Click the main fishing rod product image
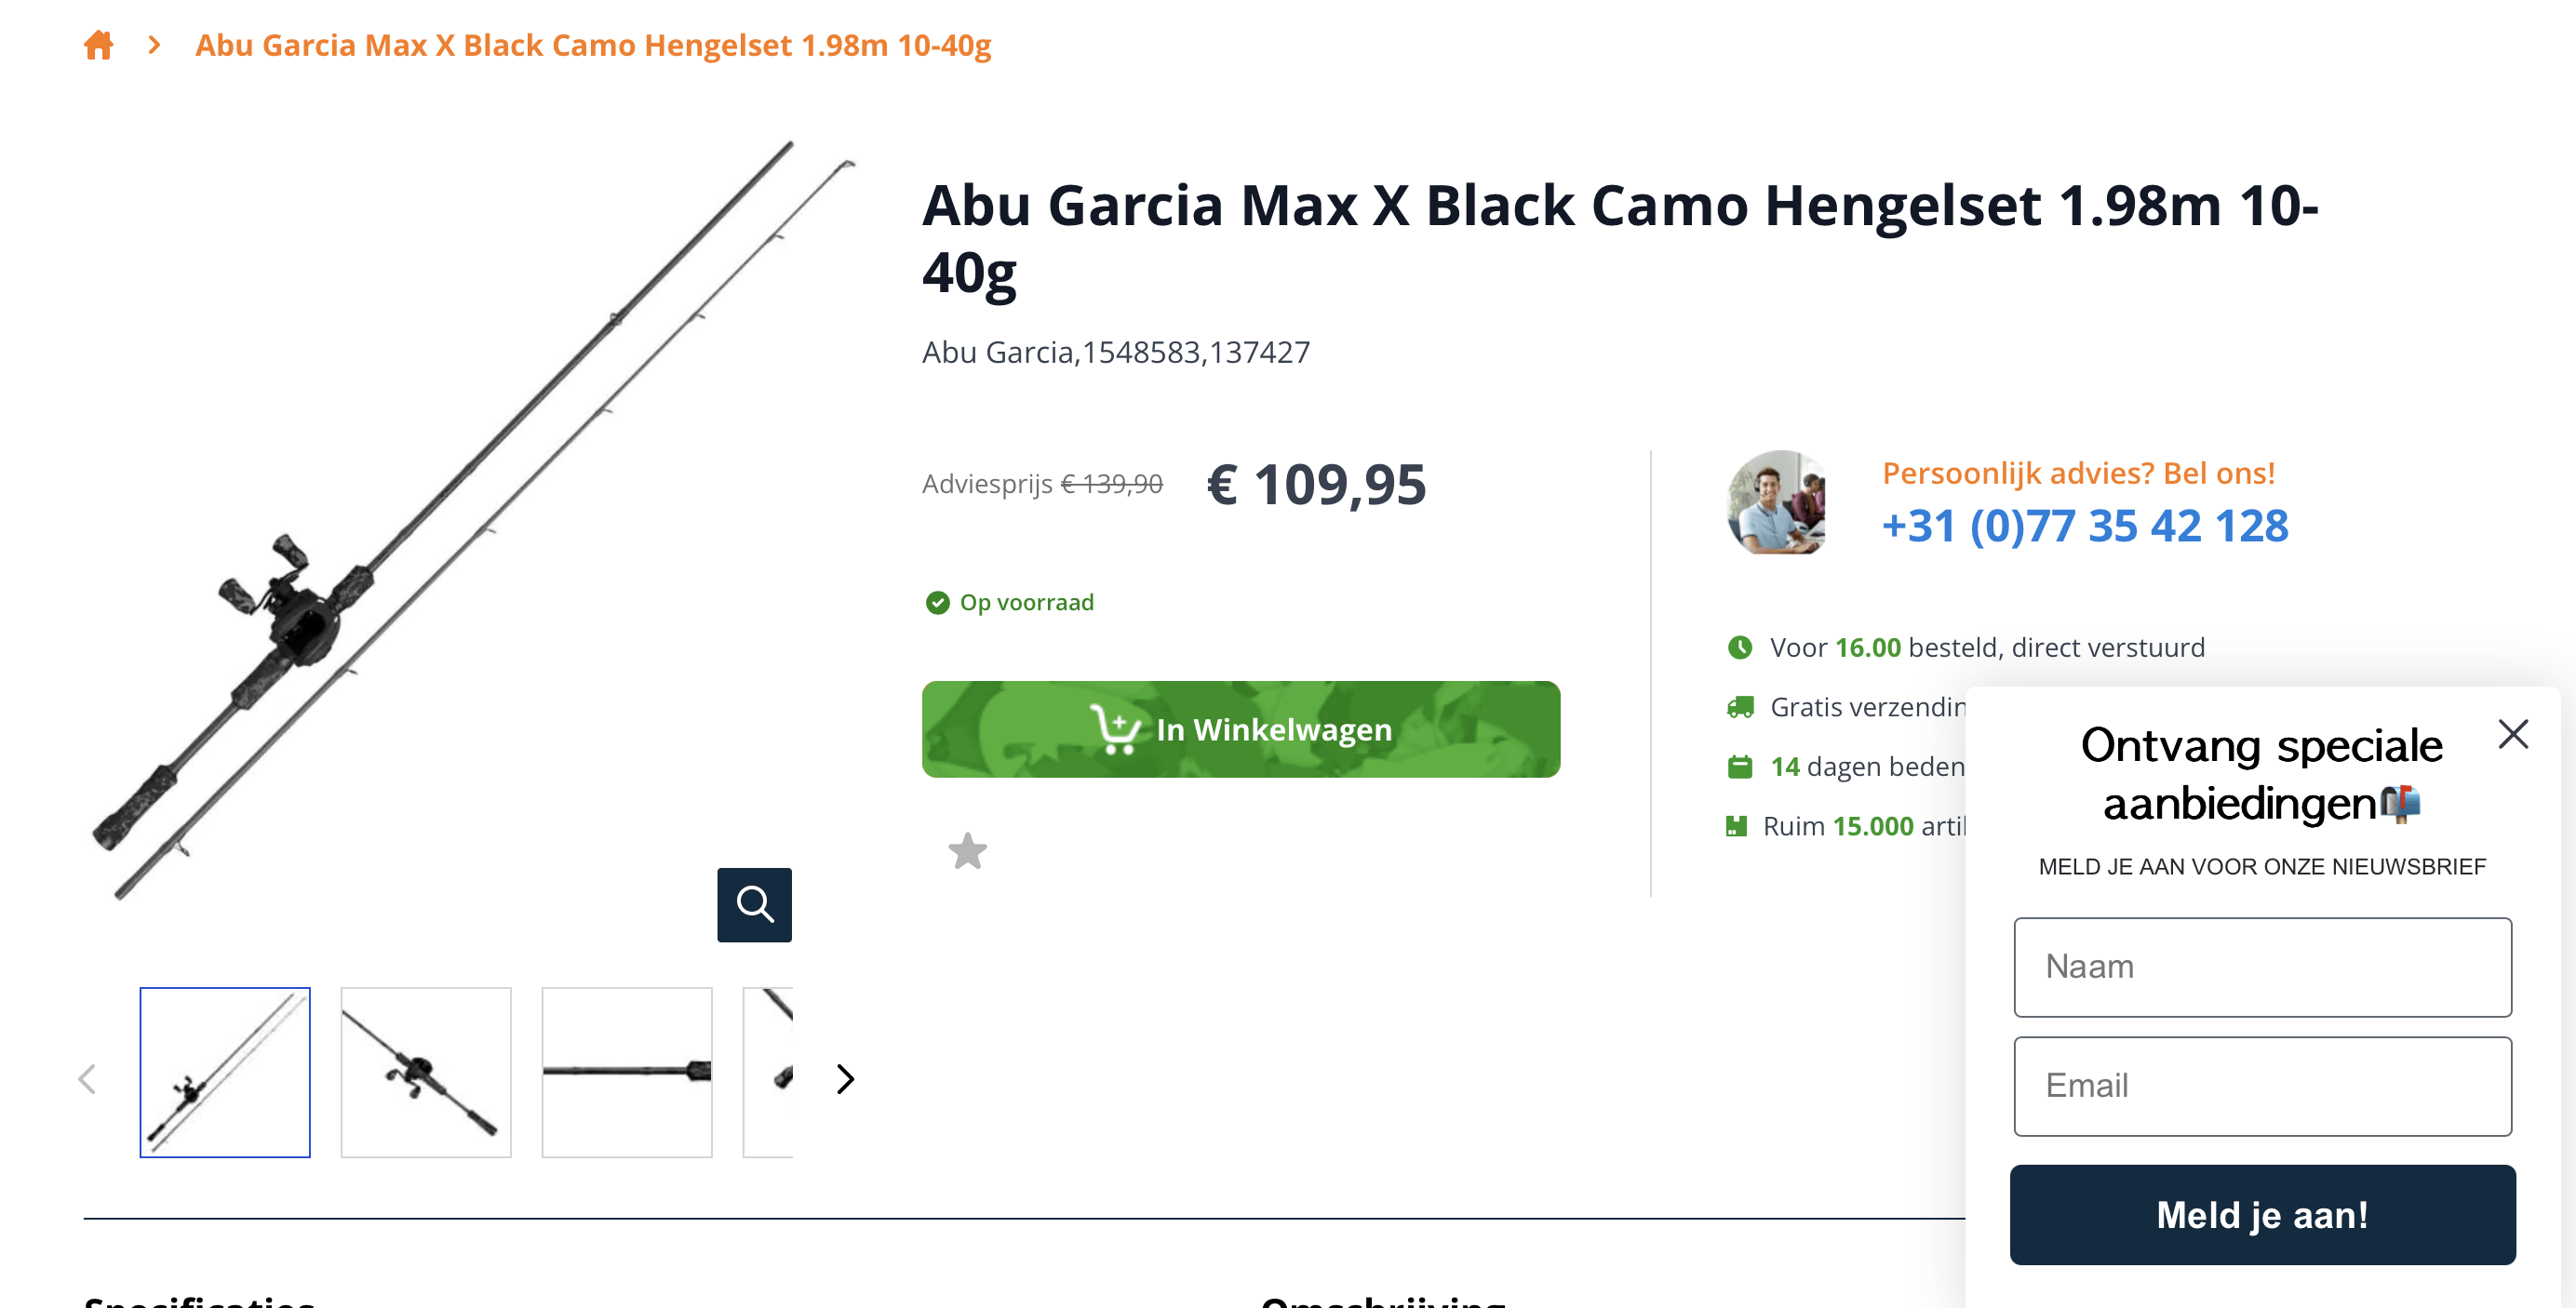 pyautogui.click(x=470, y=520)
